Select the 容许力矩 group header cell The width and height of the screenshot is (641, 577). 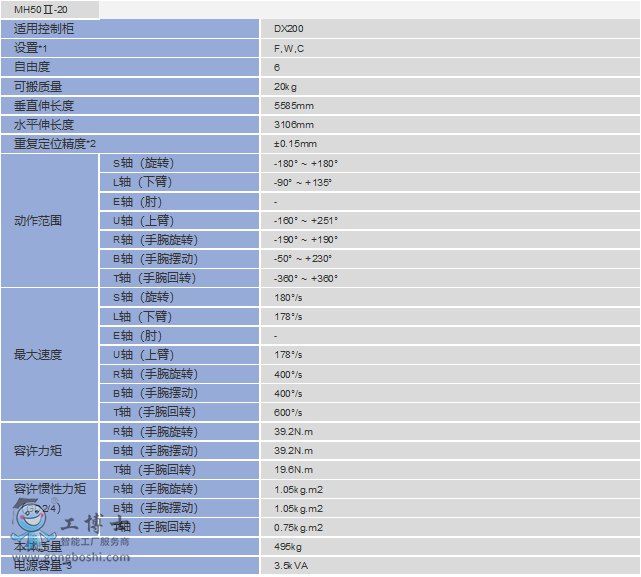point(38,451)
